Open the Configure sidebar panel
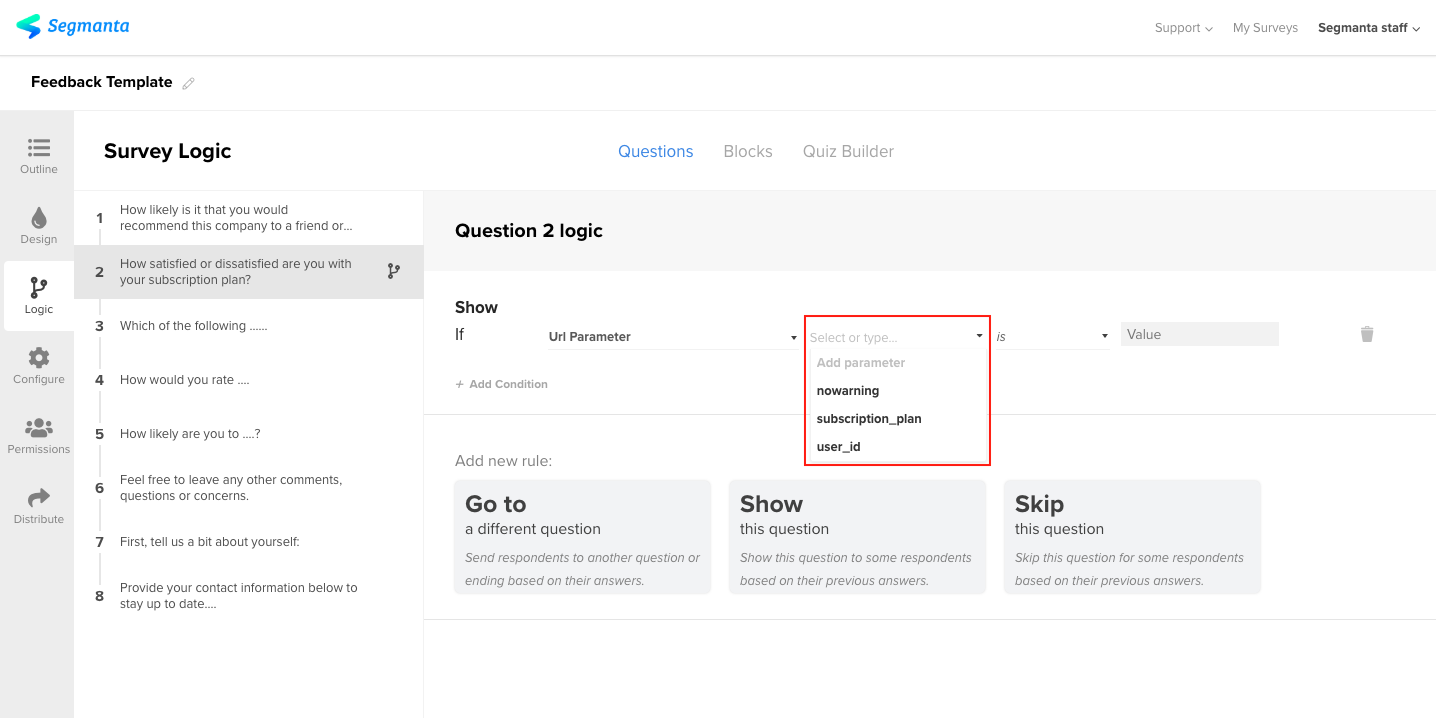This screenshot has height=718, width=1436. [x=39, y=366]
